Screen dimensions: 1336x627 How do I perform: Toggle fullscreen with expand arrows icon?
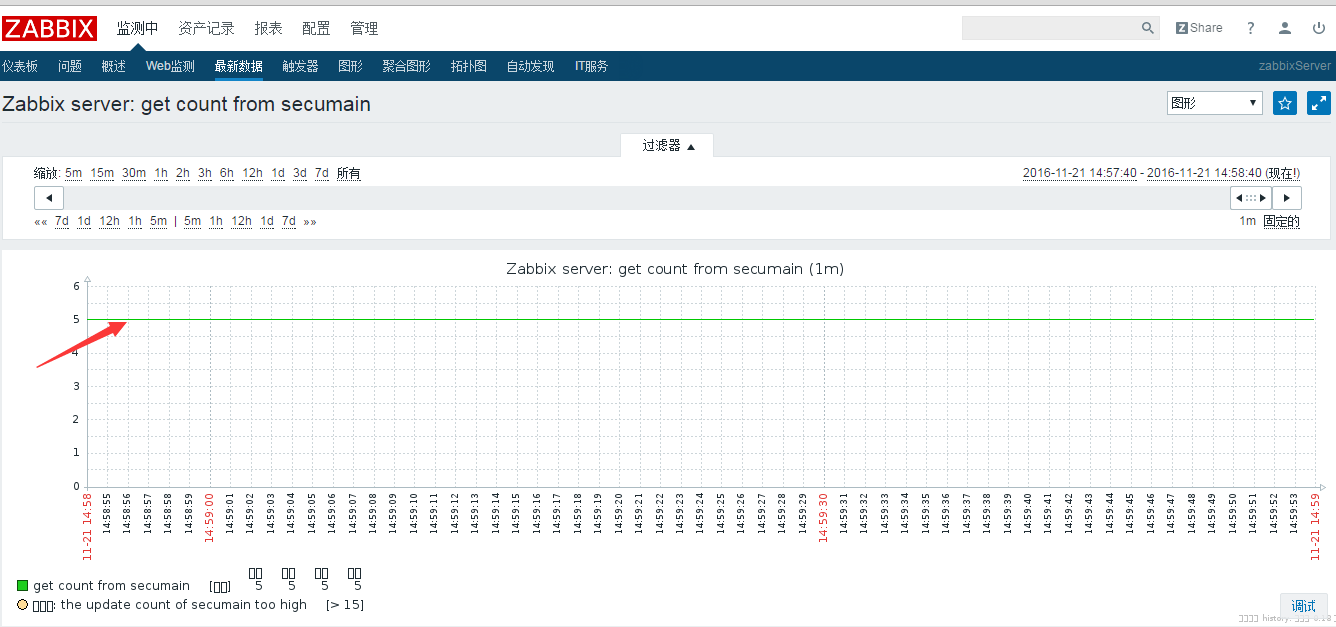click(1319, 103)
